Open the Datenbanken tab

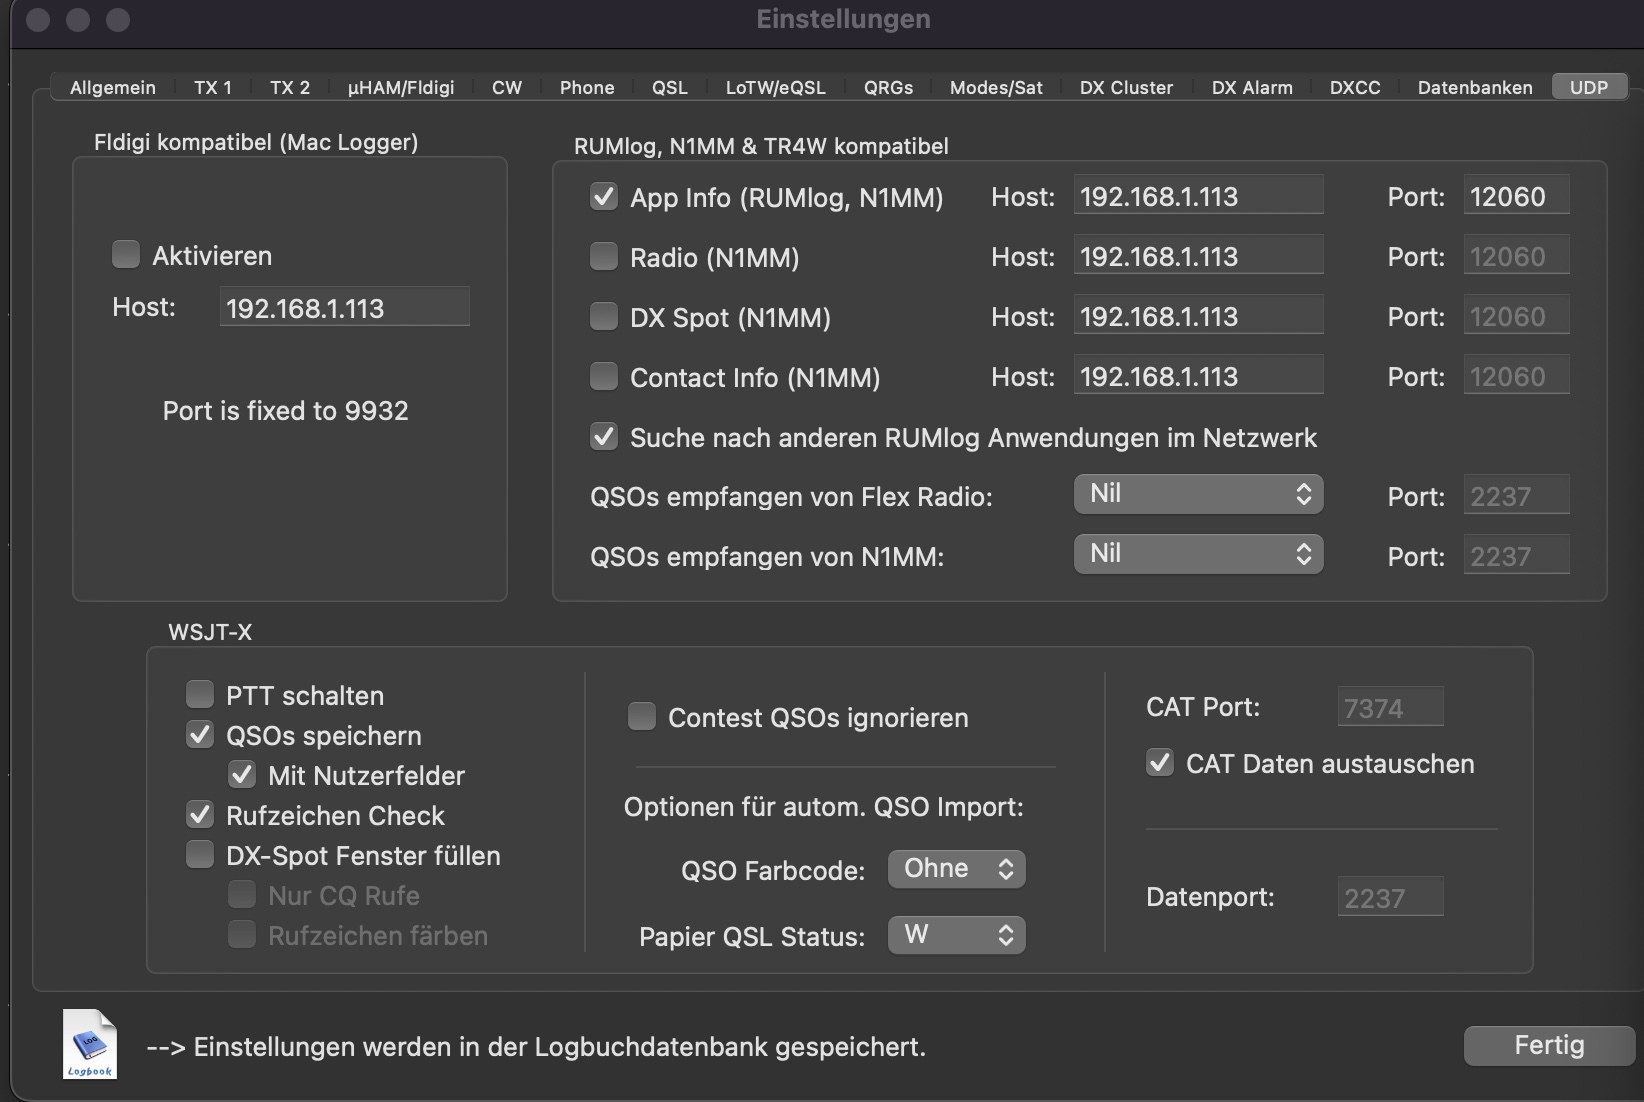[x=1475, y=87]
